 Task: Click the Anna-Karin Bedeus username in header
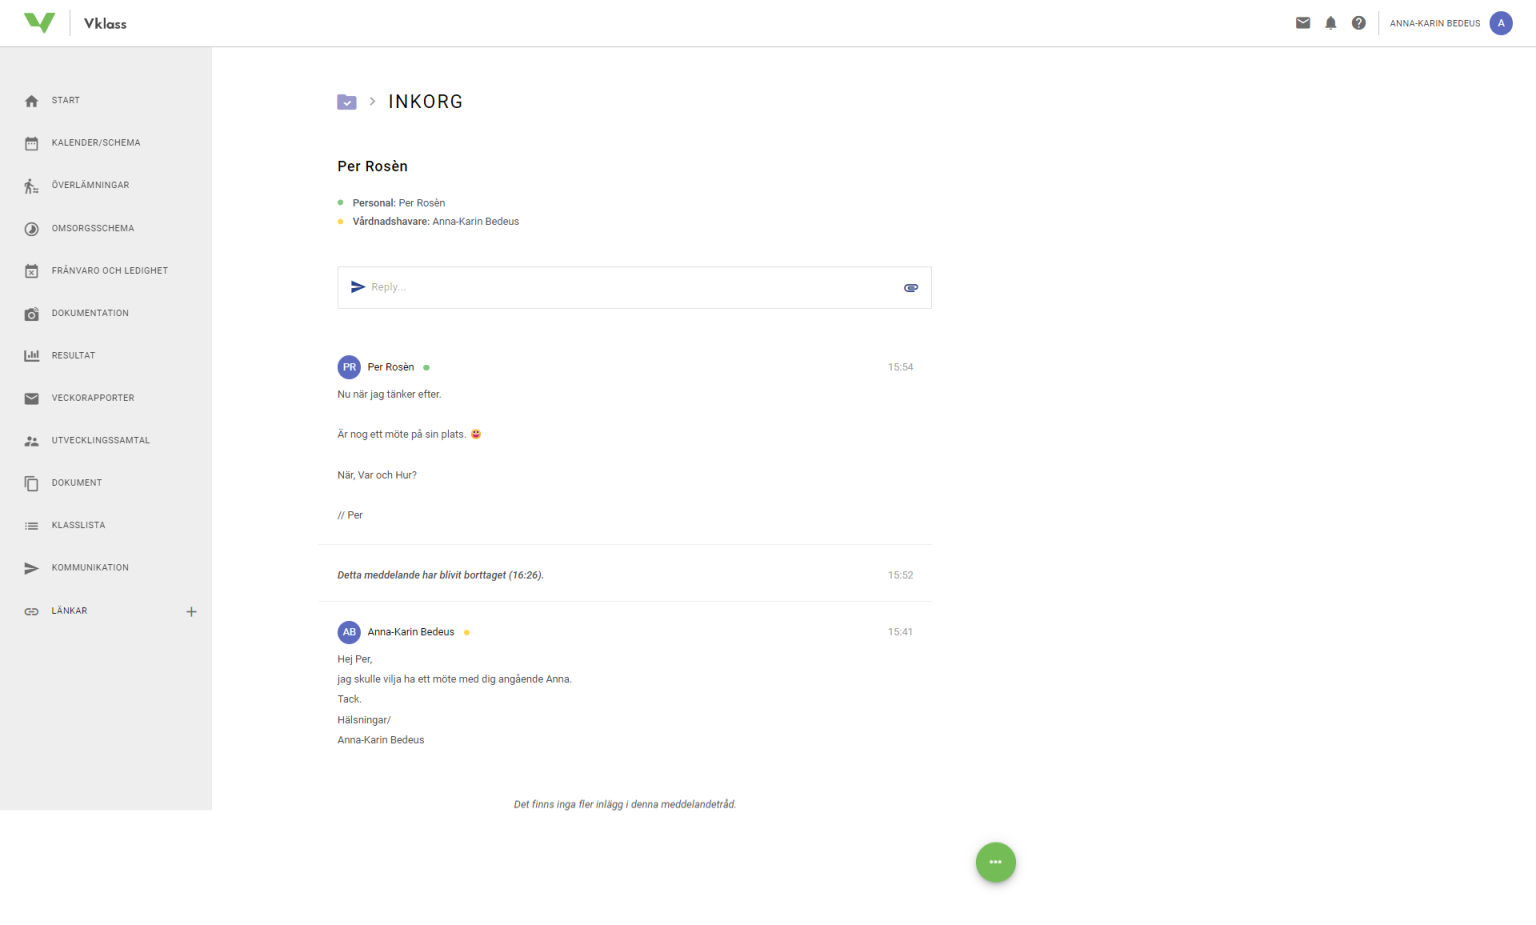click(1434, 24)
